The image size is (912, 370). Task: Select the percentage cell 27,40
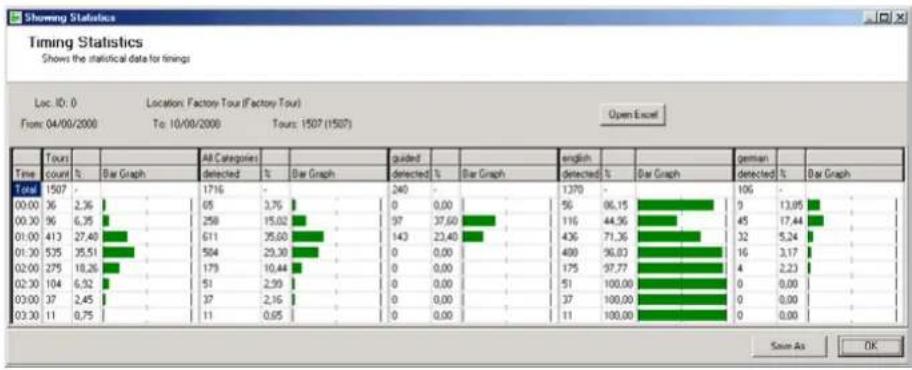pyautogui.click(x=86, y=237)
